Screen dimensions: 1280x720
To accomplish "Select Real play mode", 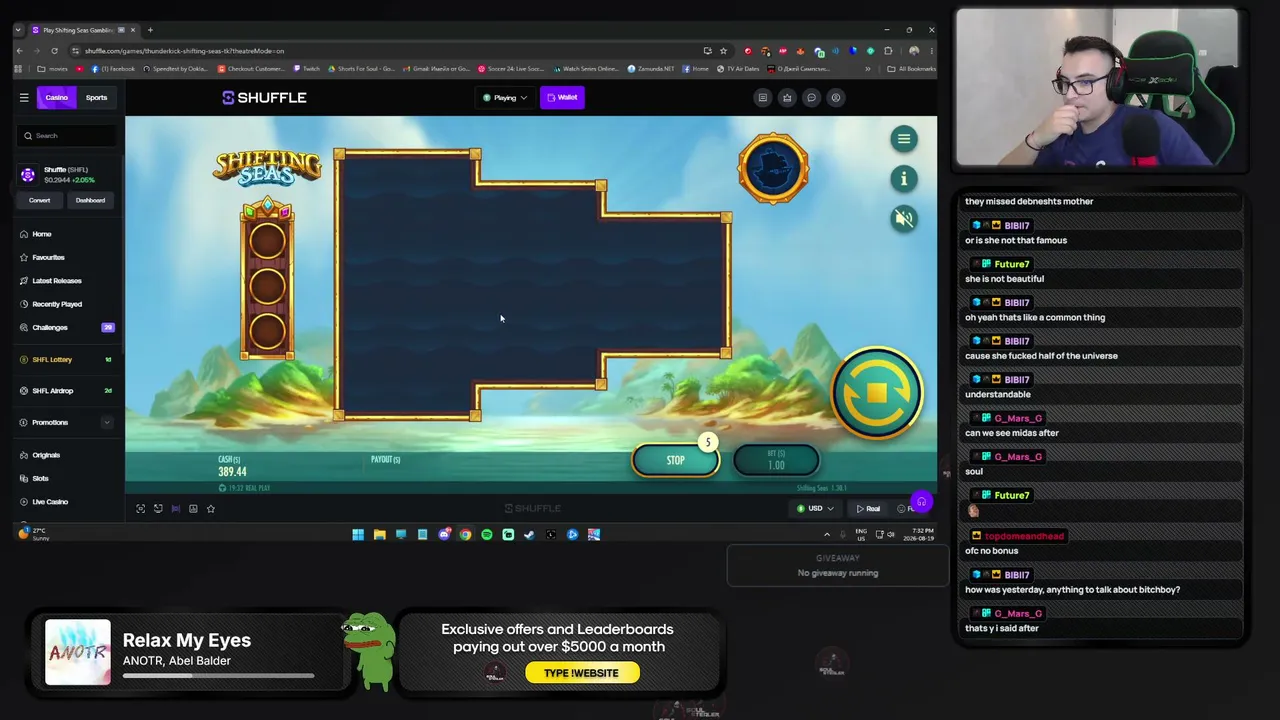I will point(868,509).
